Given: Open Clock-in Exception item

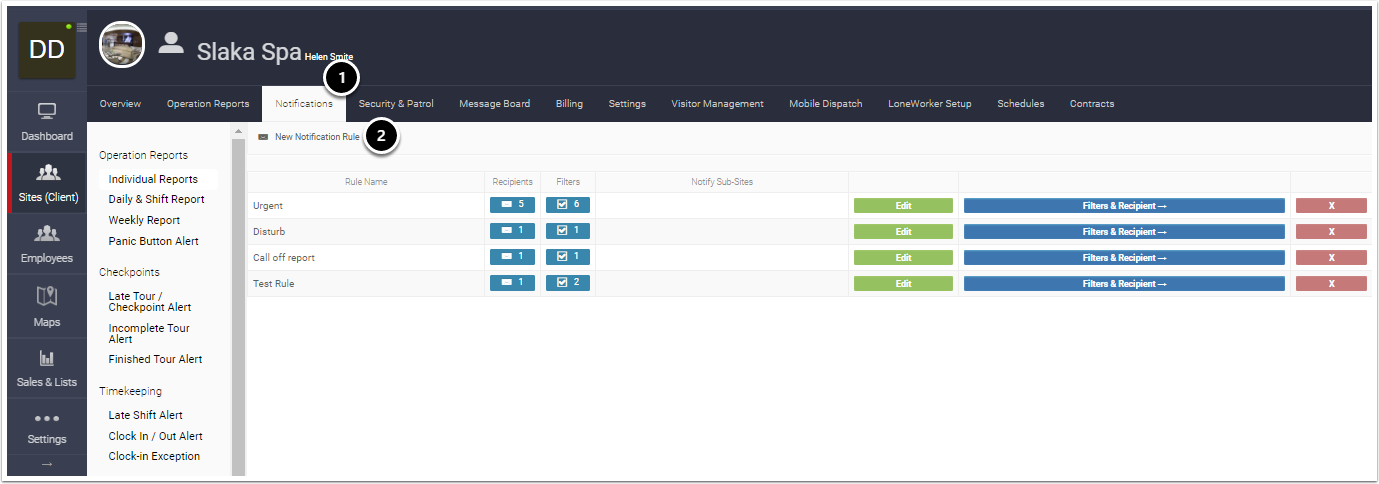Looking at the screenshot, I should (x=154, y=456).
